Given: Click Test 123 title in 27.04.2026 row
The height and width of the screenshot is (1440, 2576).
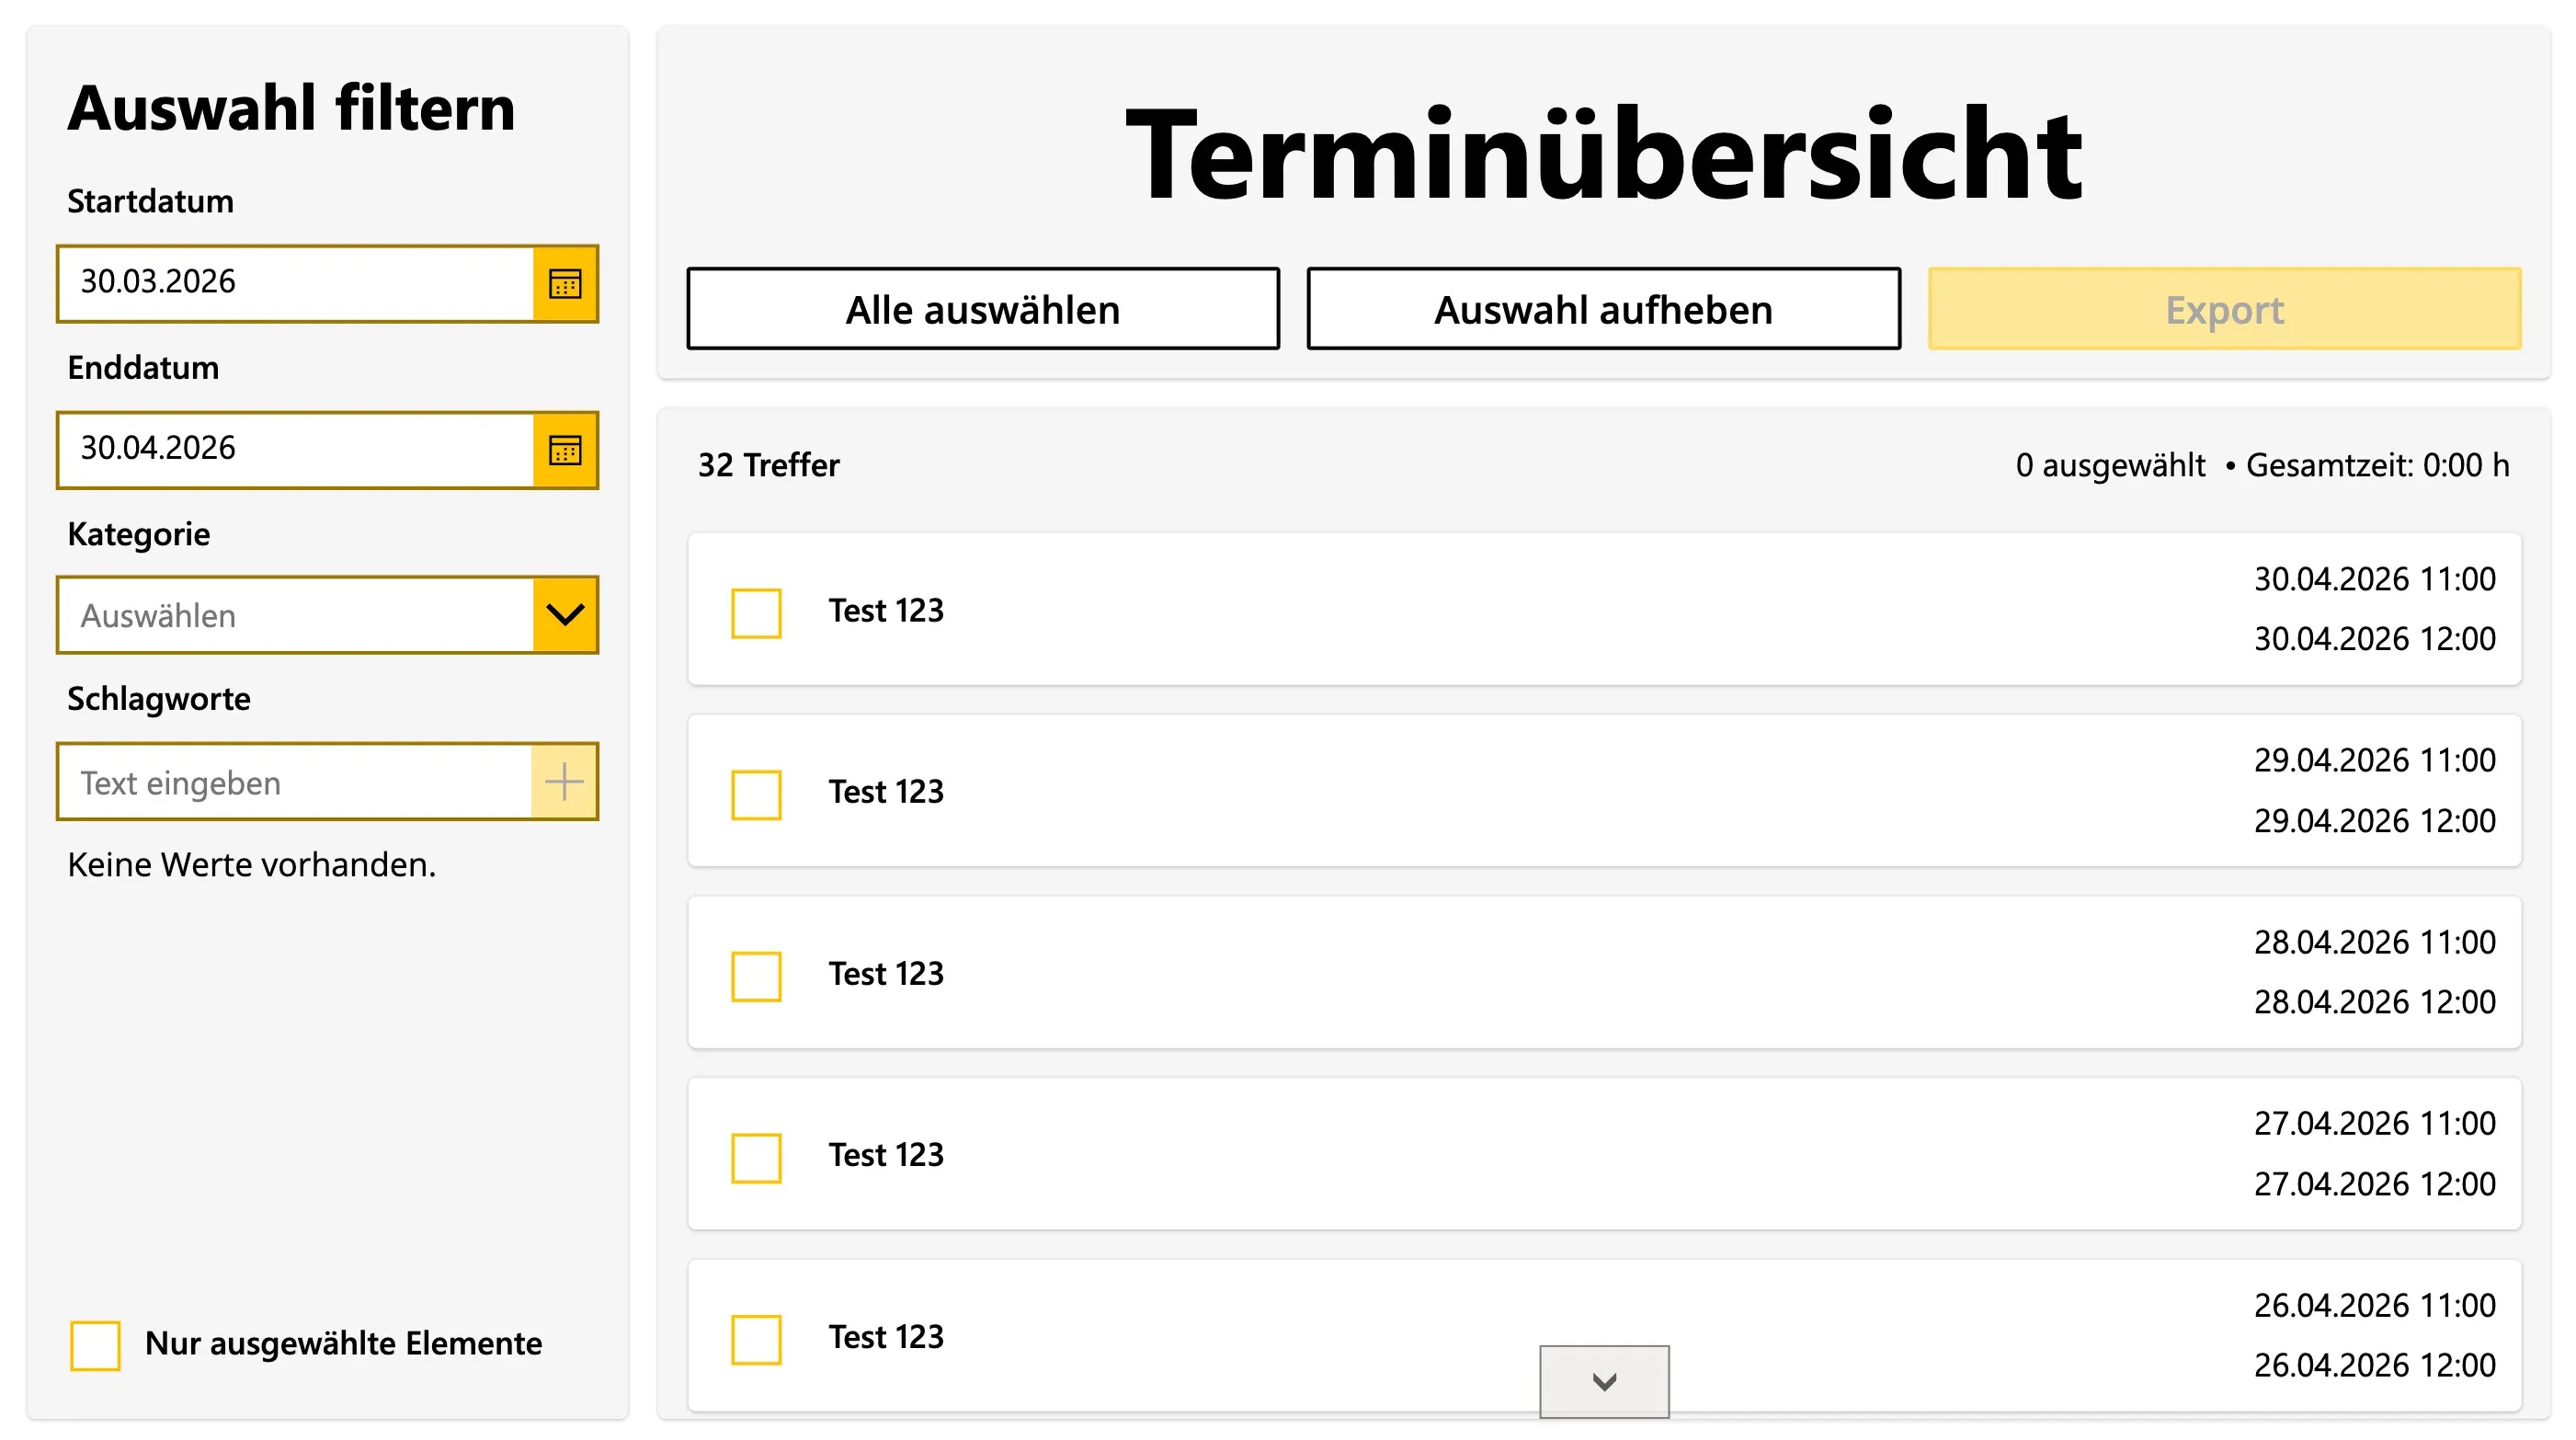Looking at the screenshot, I should pyautogui.click(x=886, y=1155).
